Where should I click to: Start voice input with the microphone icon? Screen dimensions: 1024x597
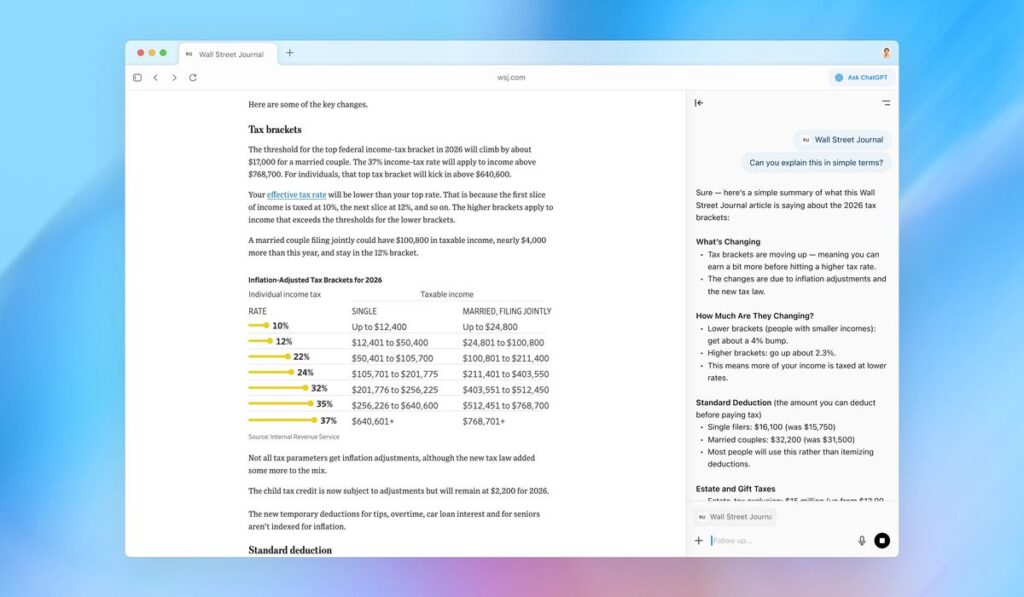point(862,540)
